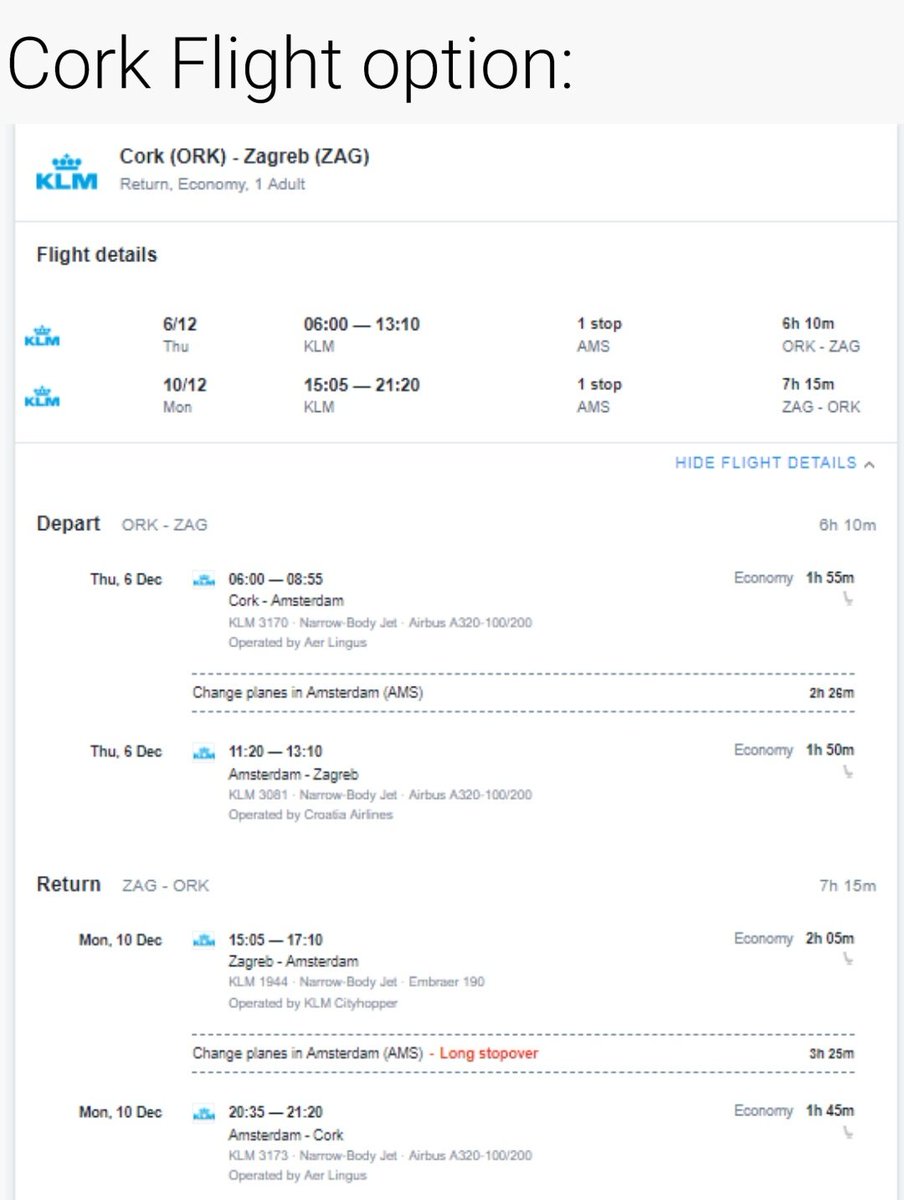Click the large KLM logo beside Cork - Zagreb
The width and height of the screenshot is (904, 1200).
(66, 172)
